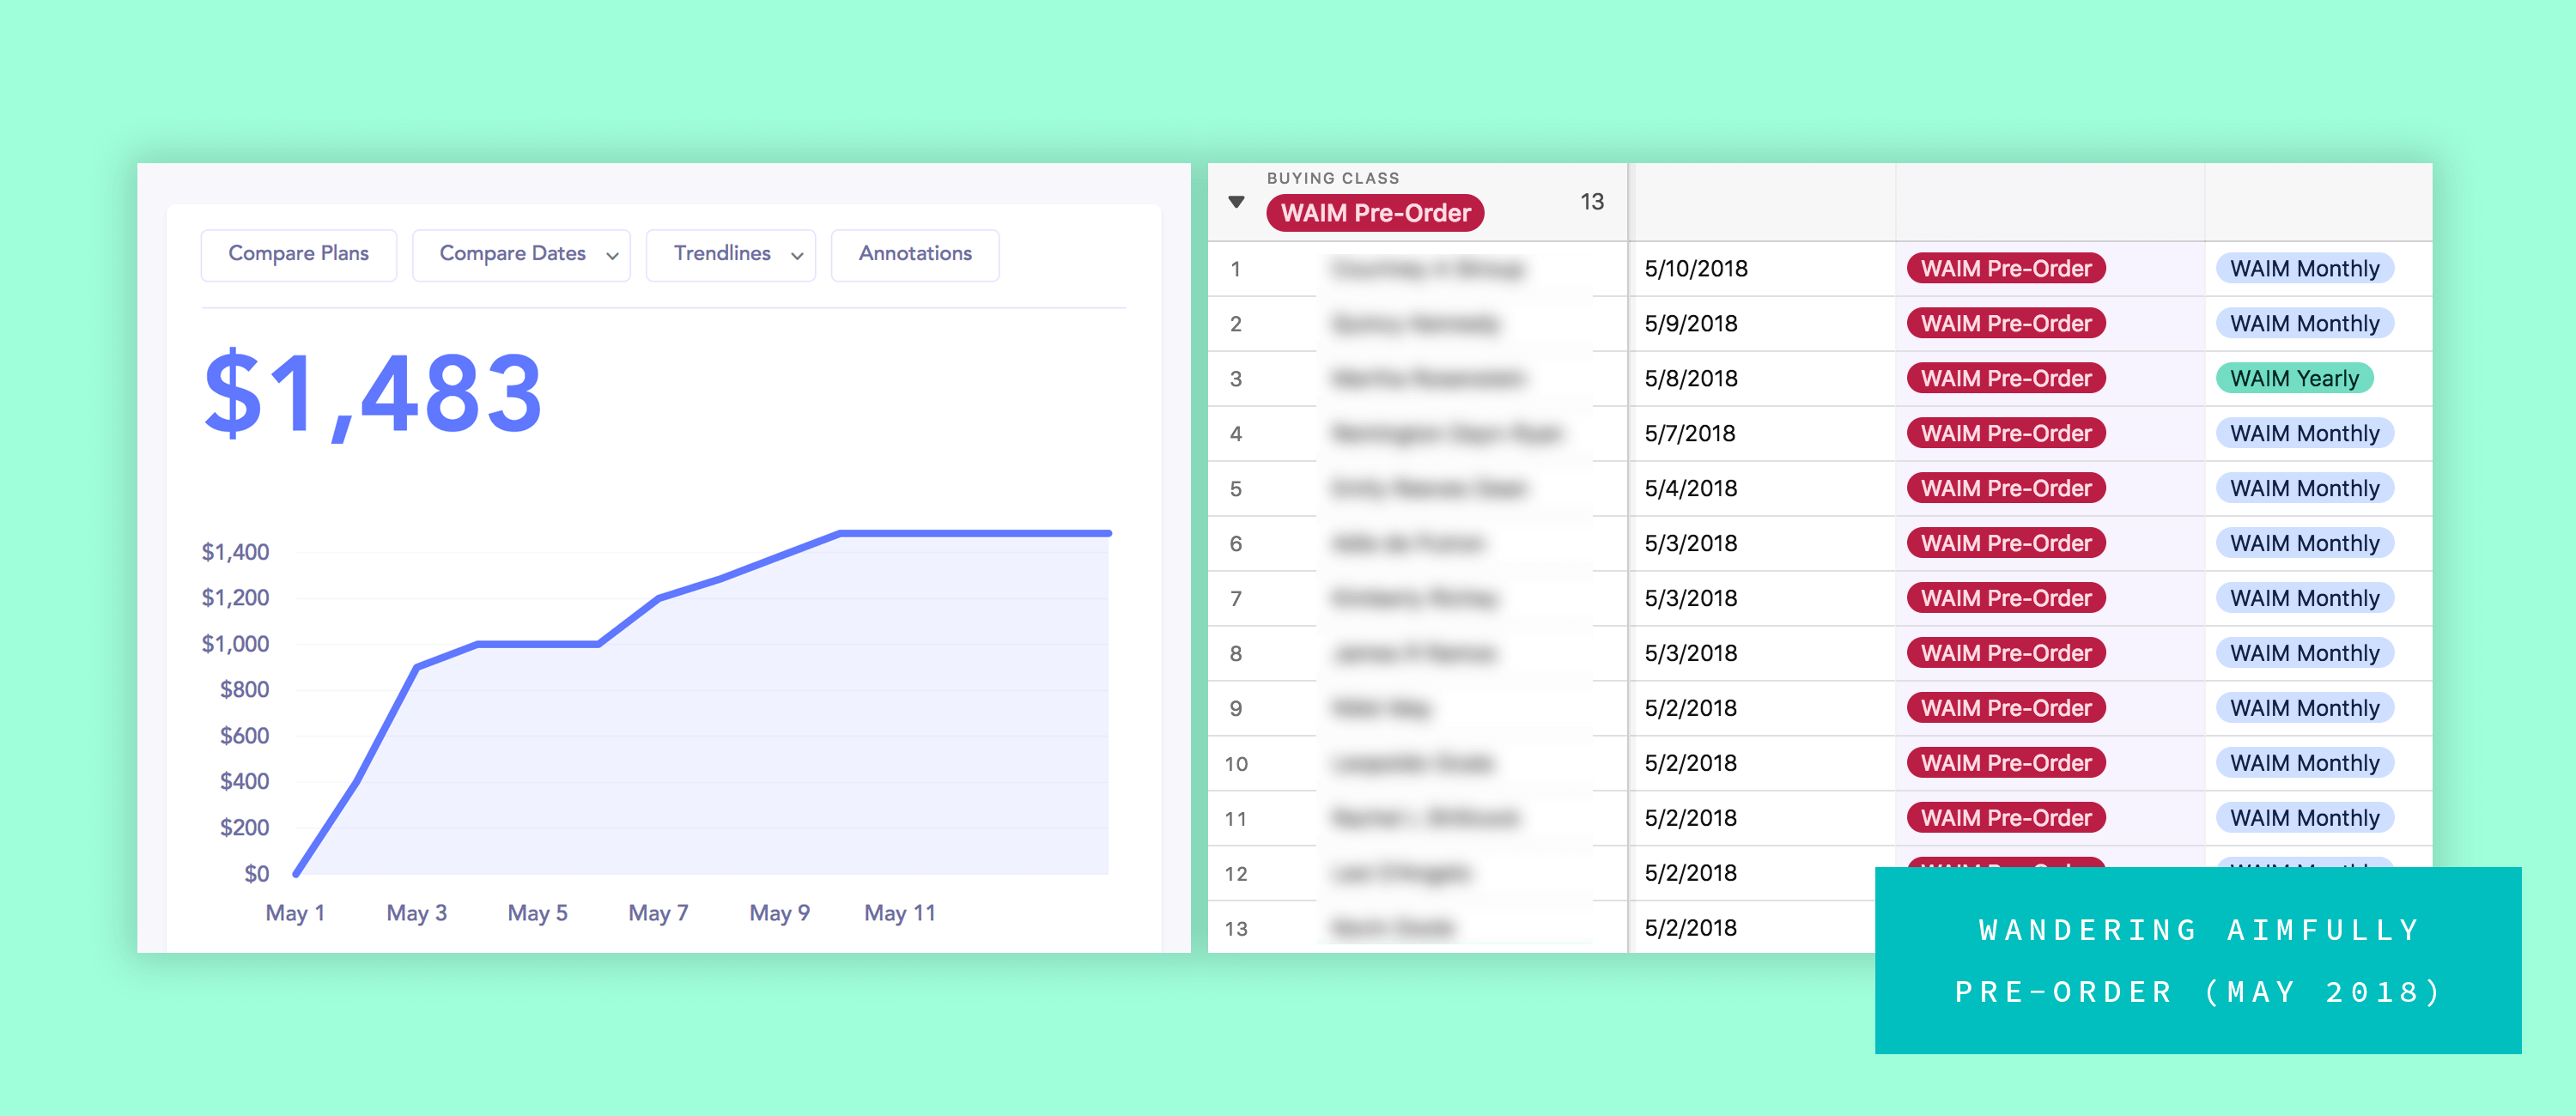Click the WAIM Monthly badge on row 11
Screen dimensions: 2576x1116
[2304, 817]
